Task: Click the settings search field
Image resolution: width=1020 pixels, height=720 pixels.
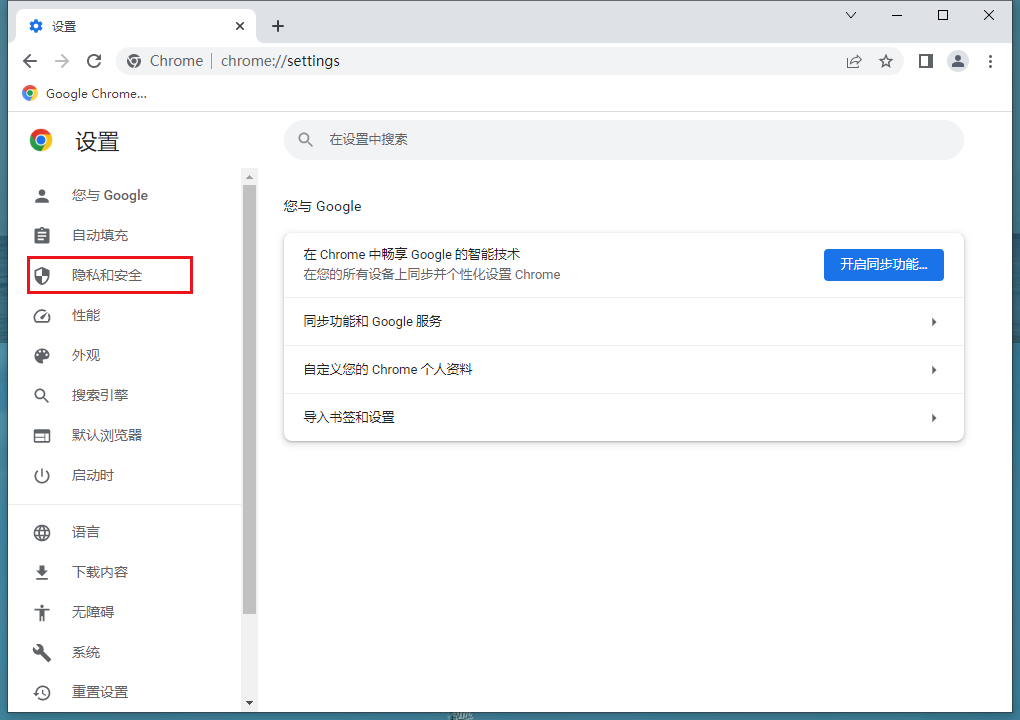Action: tap(623, 140)
